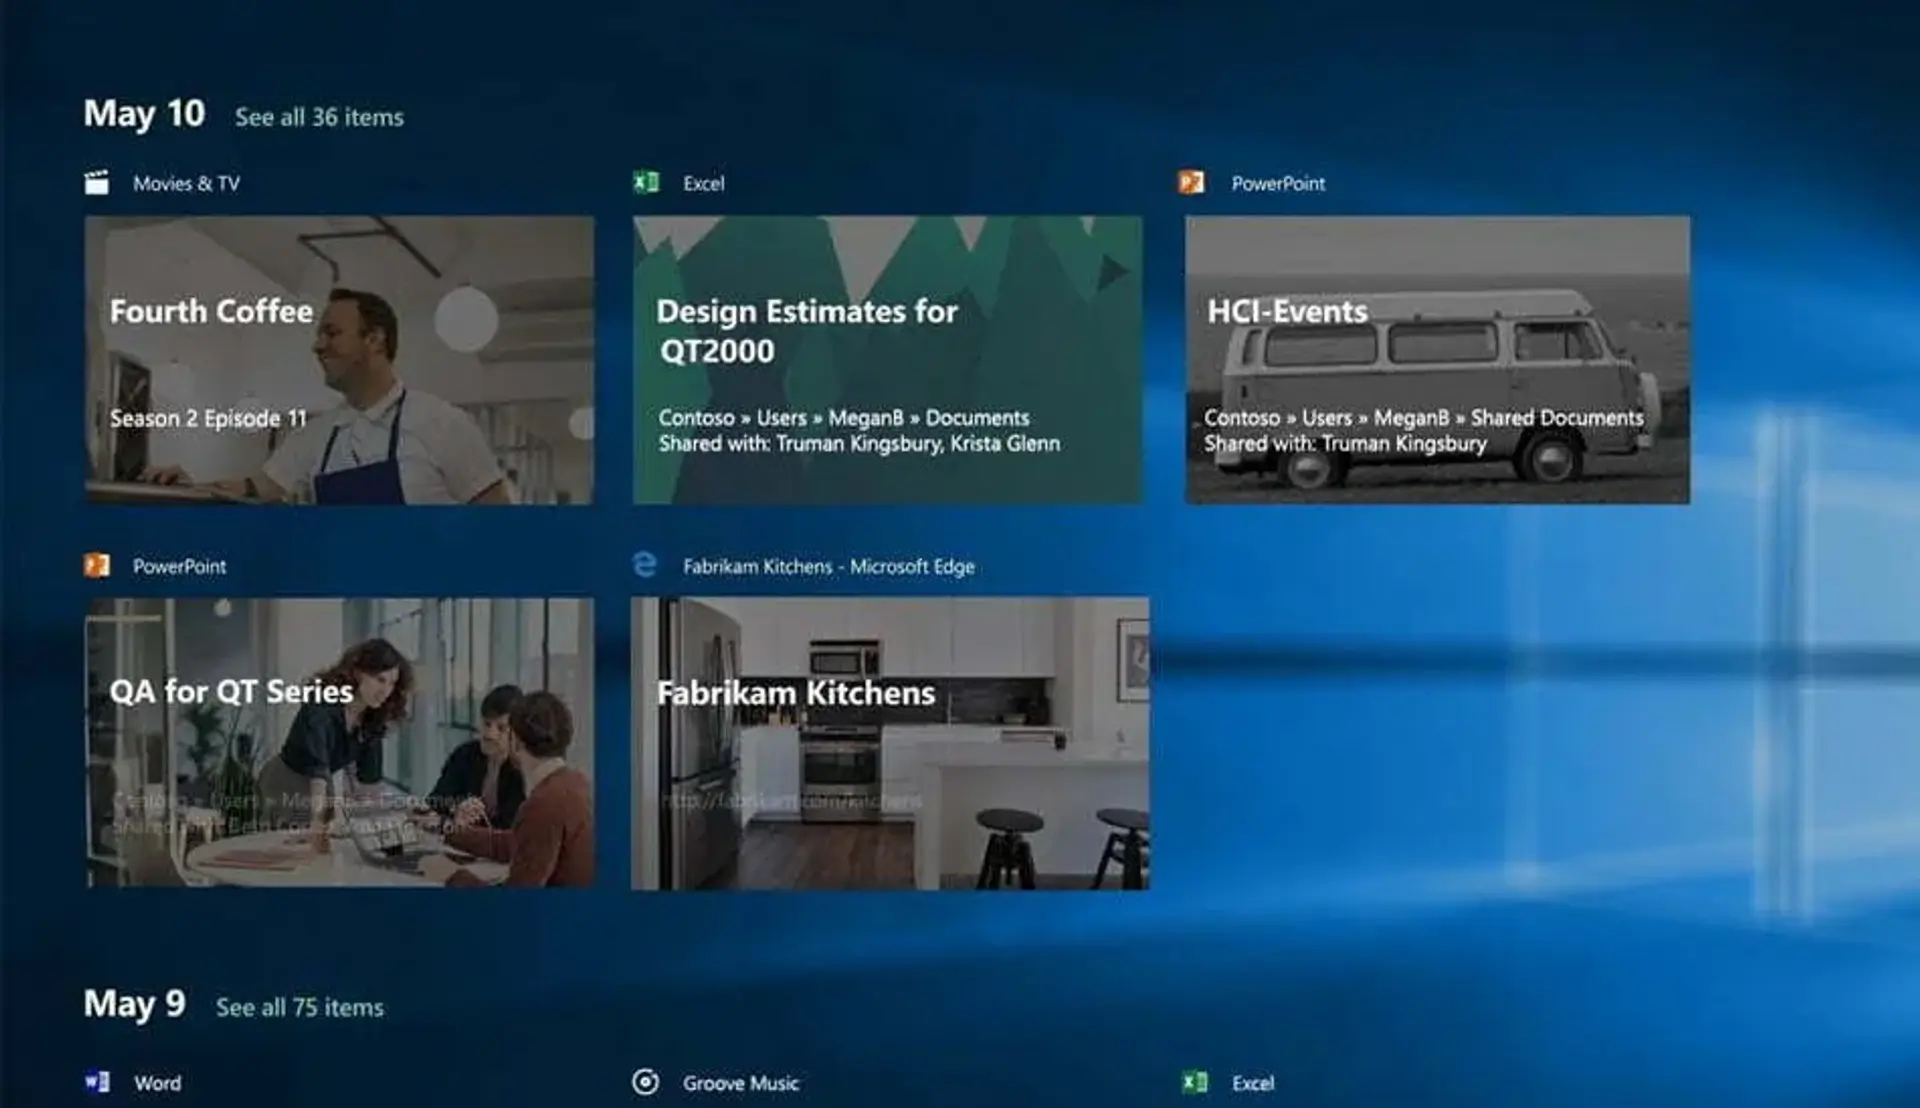Click the Movies & TV clapperboard icon
The height and width of the screenshot is (1108, 1920).
coord(97,183)
